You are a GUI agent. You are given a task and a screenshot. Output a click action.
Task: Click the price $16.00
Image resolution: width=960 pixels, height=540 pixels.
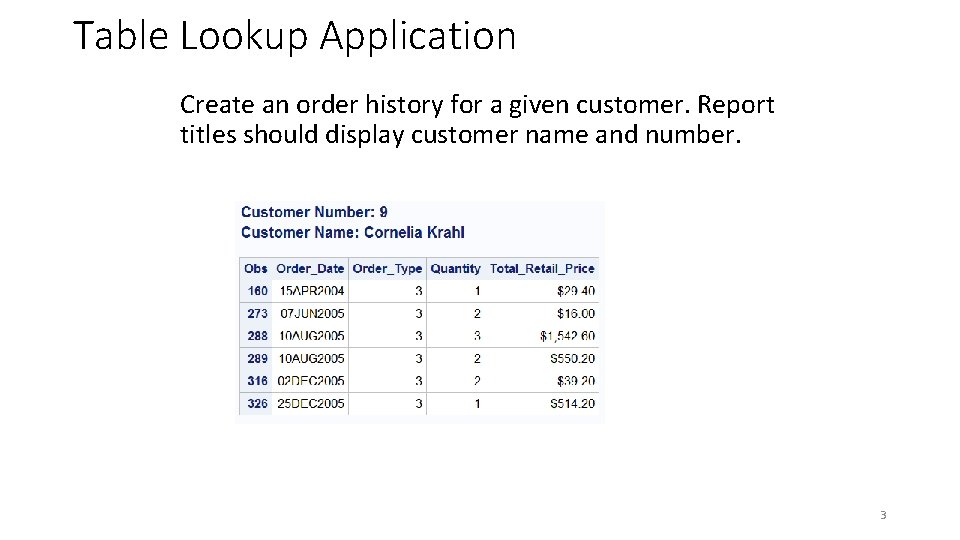[x=576, y=313]
